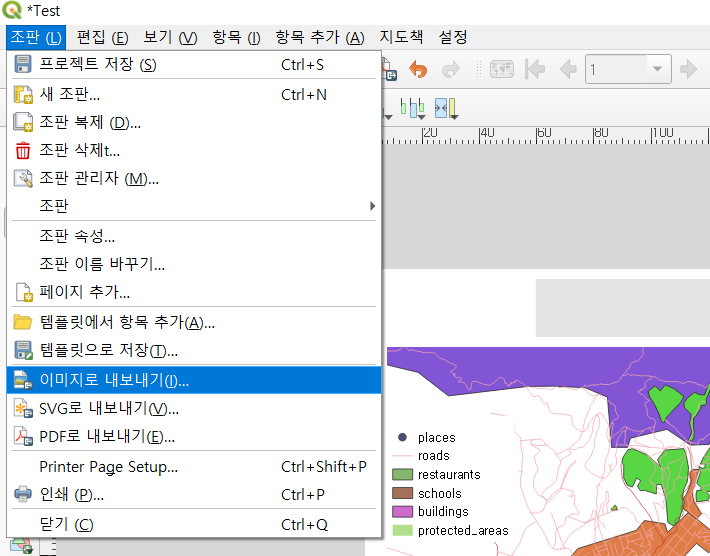Click the 페이지 추가 page icon
Image resolution: width=710 pixels, height=556 pixels.
point(24,292)
